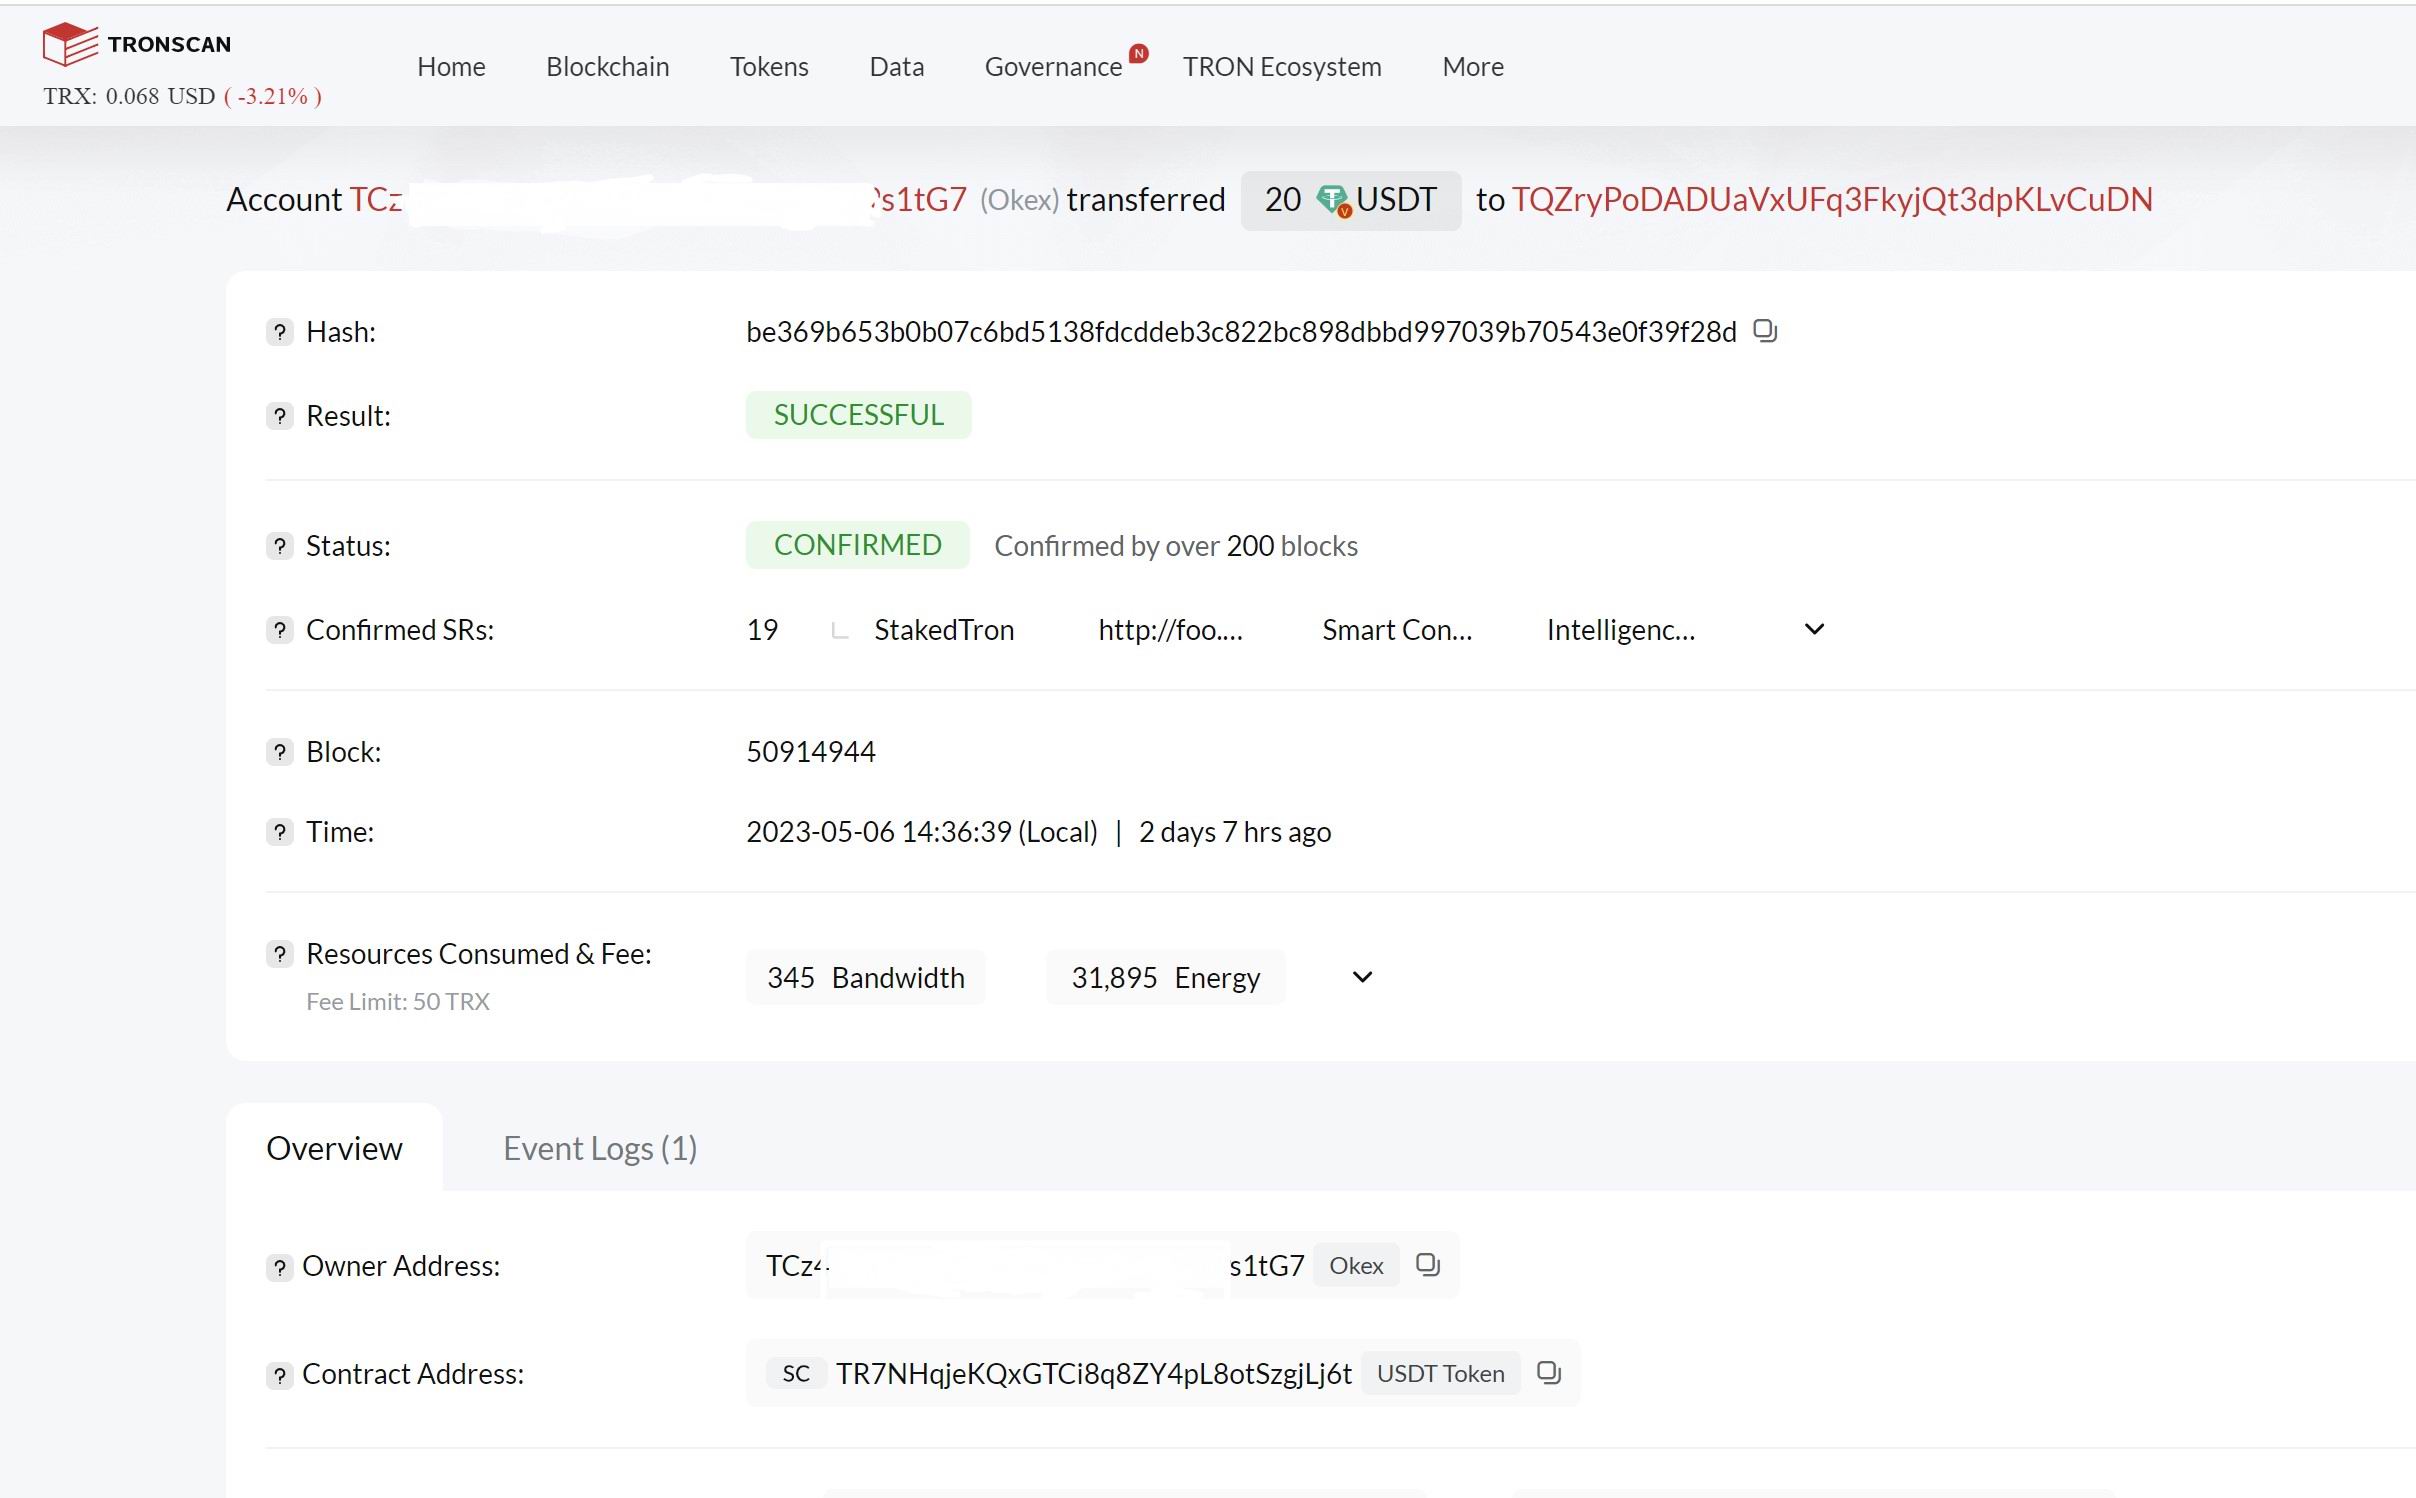Copy the USDT contract address
Viewport: 2416px width, 1498px height.
(1548, 1373)
